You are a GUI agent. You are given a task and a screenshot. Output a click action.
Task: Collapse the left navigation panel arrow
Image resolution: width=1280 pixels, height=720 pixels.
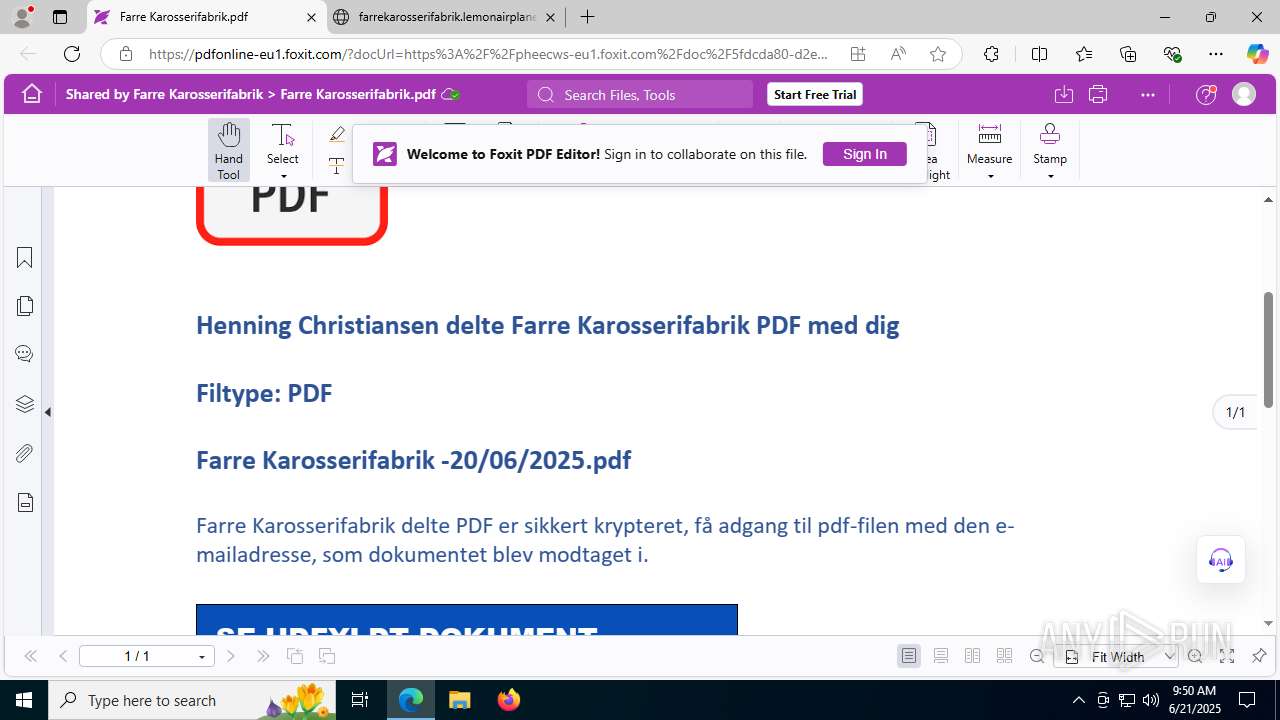(47, 411)
